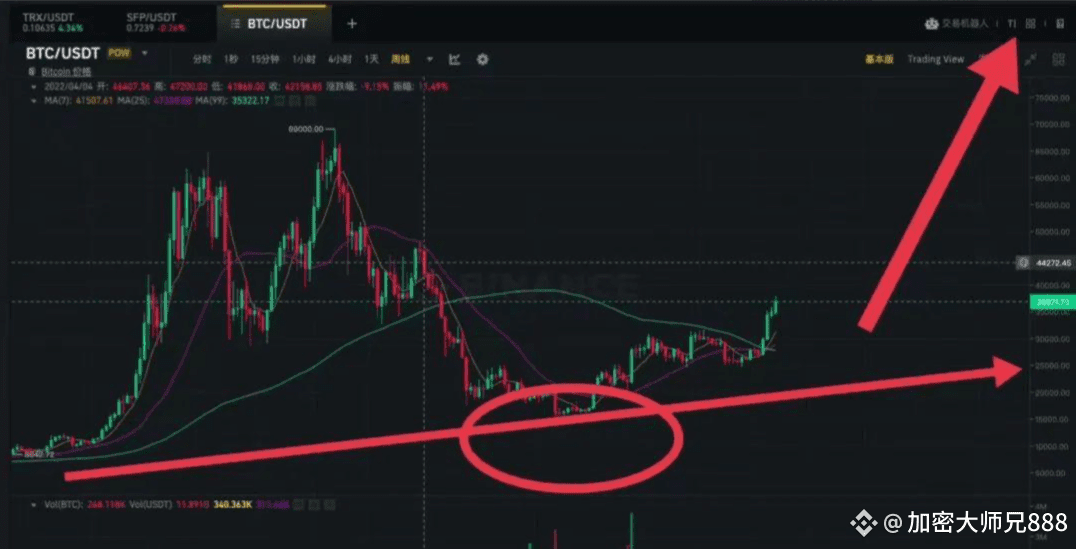Click the list icon beside BTC/USDT tab

tap(235, 23)
